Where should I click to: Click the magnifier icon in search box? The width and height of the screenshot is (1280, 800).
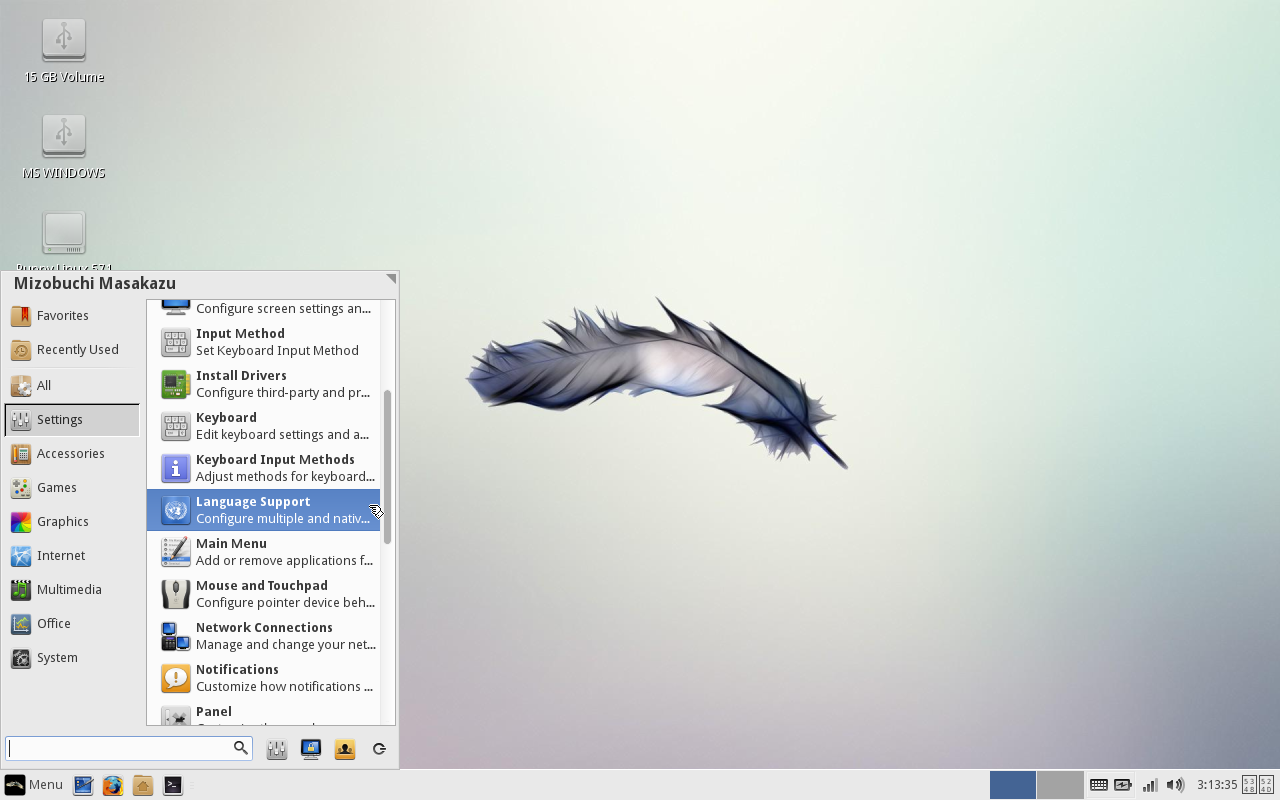240,748
